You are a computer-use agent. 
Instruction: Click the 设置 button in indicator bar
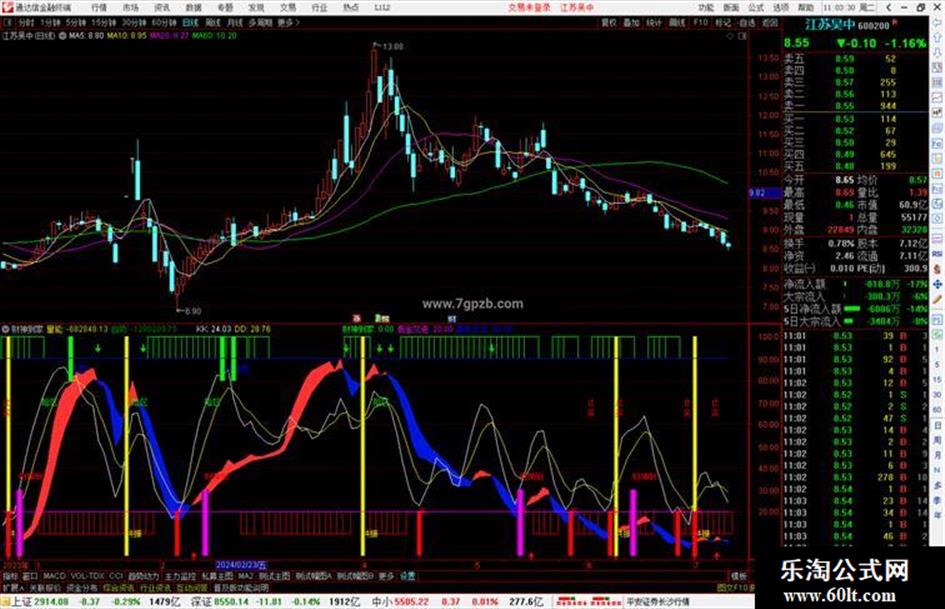click(407, 576)
